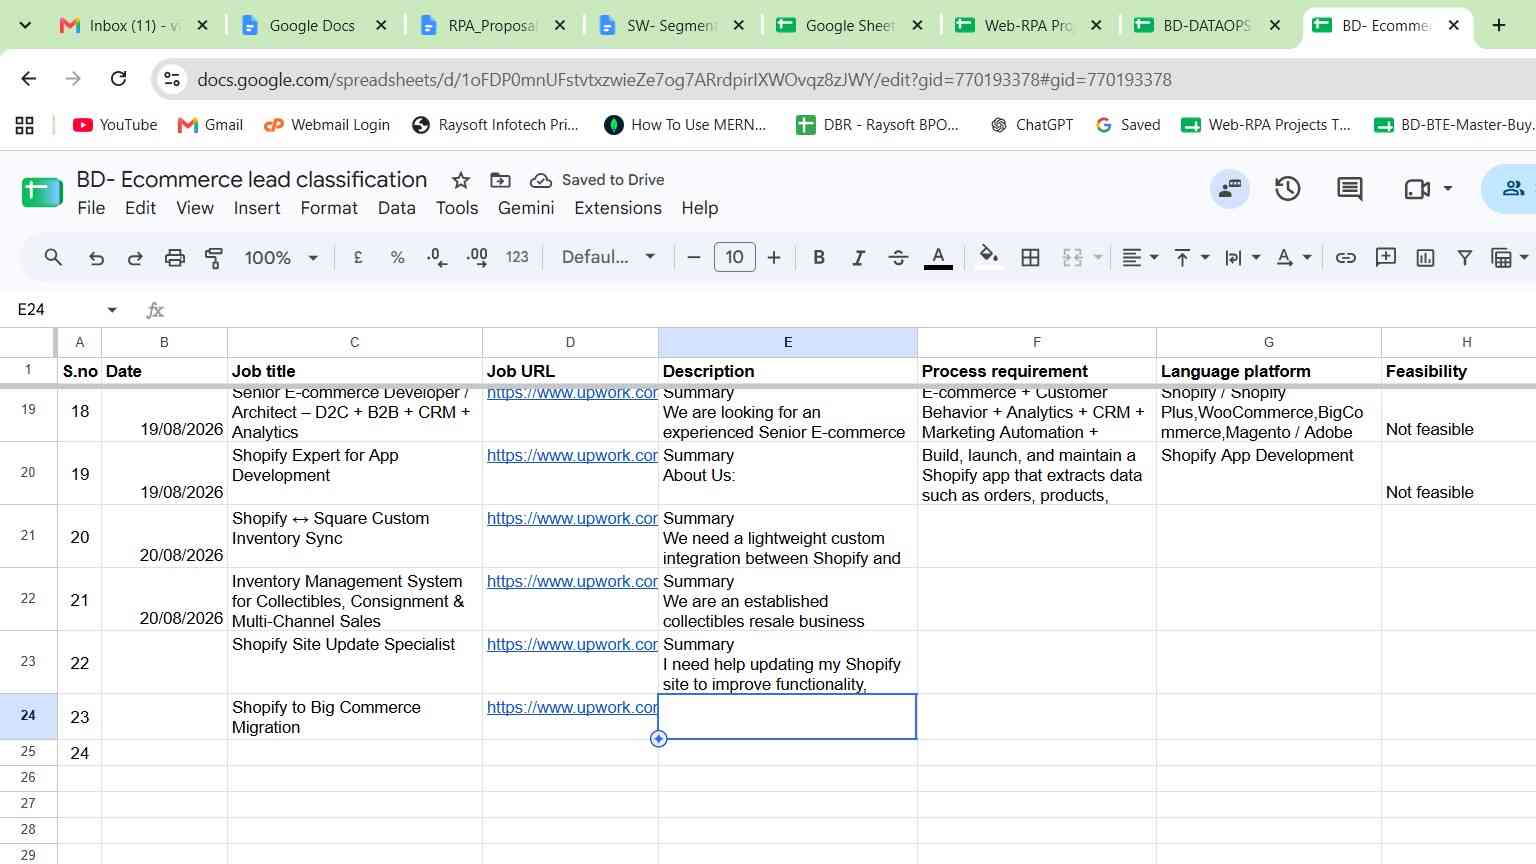Open the Extensions menu
The width and height of the screenshot is (1536, 864).
pos(618,208)
